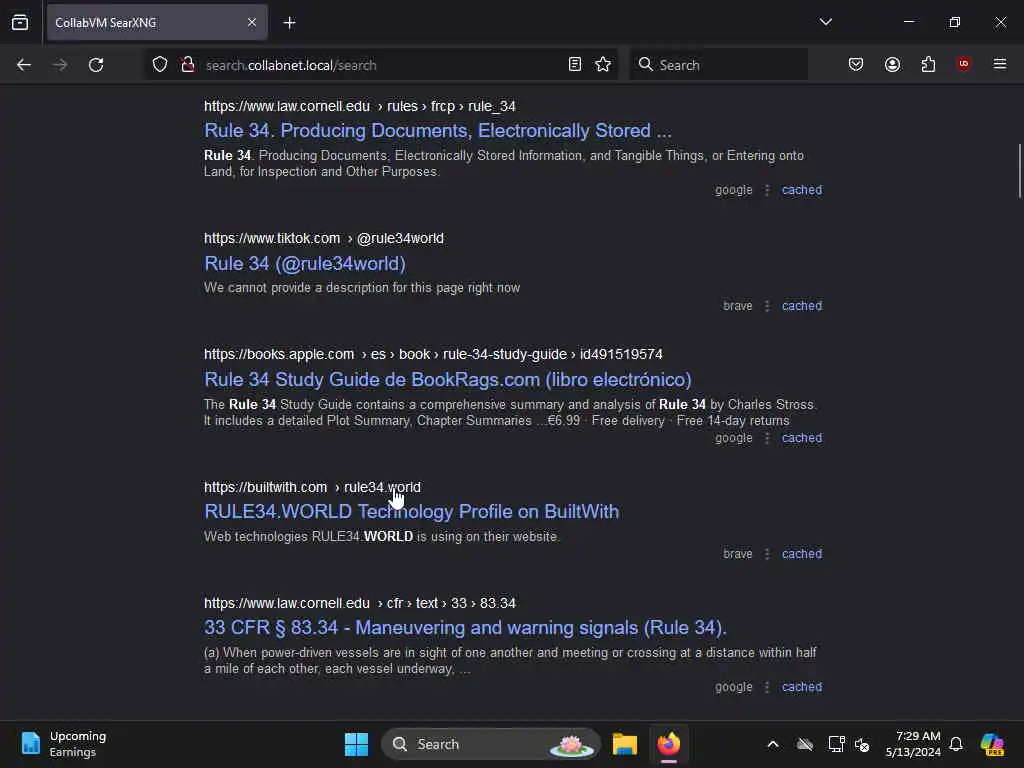The width and height of the screenshot is (1024, 768).
Task: Reload the current search page
Action: pos(96,65)
